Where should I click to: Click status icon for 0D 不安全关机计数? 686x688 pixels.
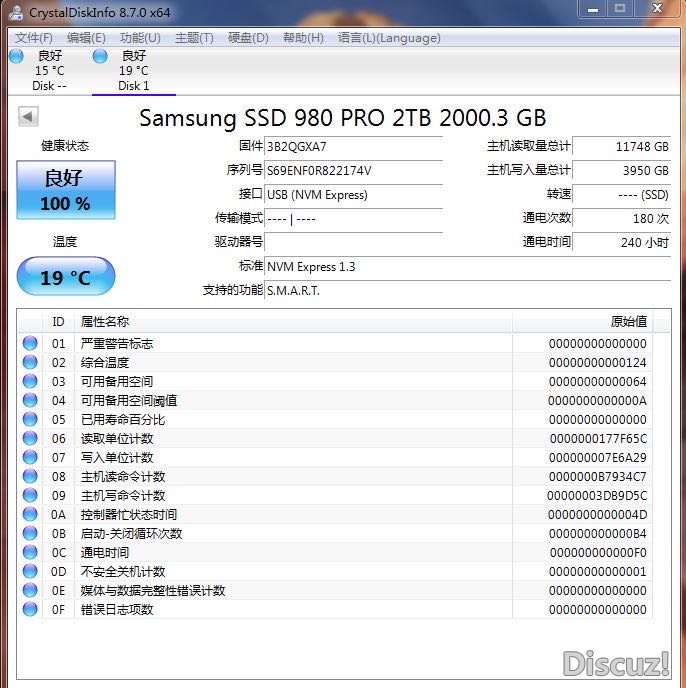30,571
